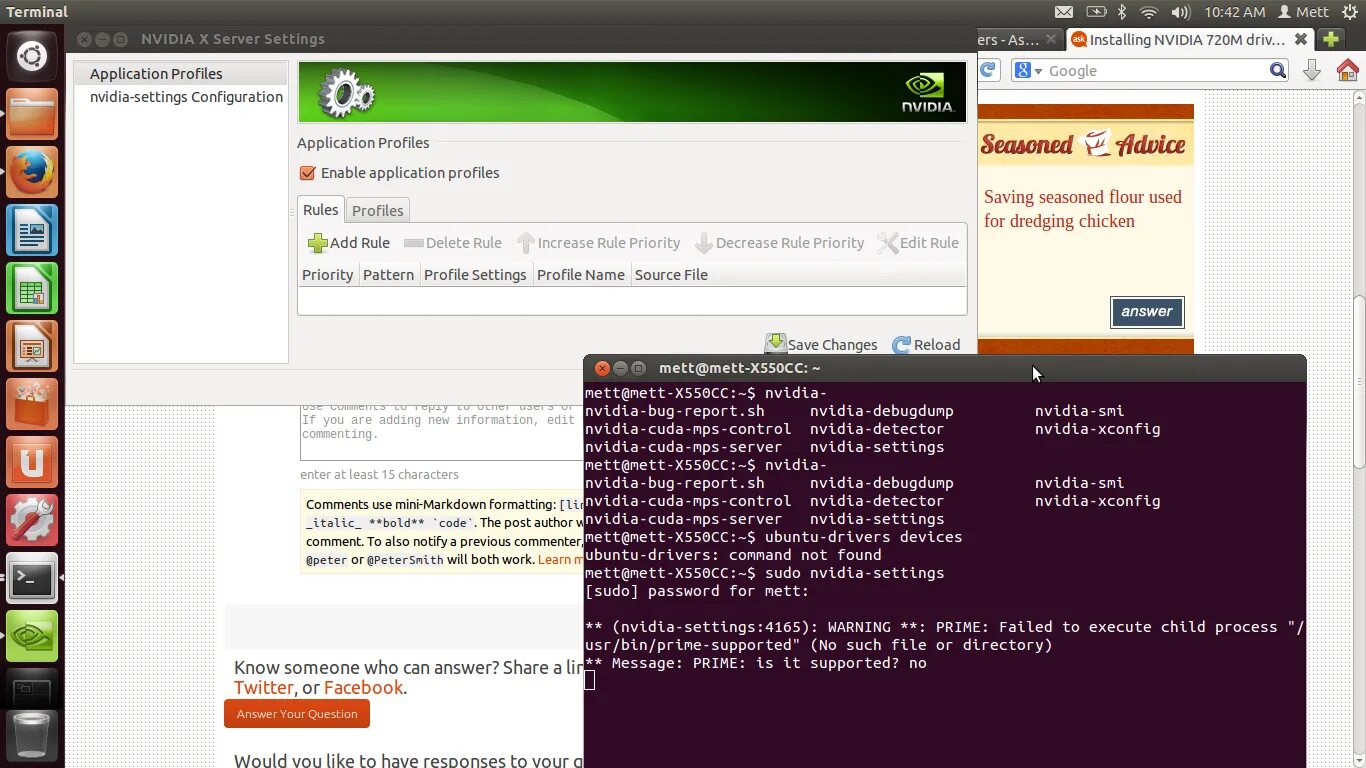Select Application Profiles in the sidebar
Screen dimensions: 1366x768
point(181,74)
